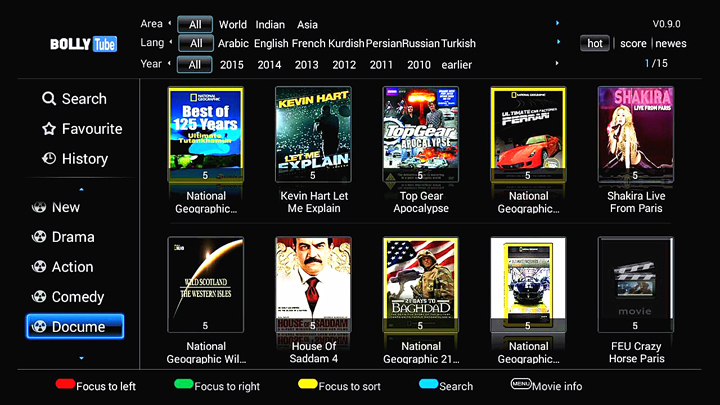Filter year to earlier
Screen dimensions: 720x405
tap(456, 65)
